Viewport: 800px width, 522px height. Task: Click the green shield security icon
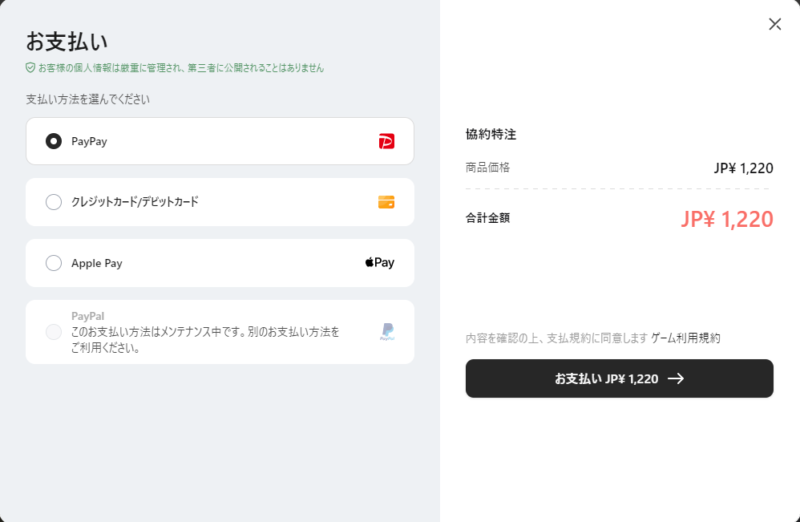(x=31, y=68)
